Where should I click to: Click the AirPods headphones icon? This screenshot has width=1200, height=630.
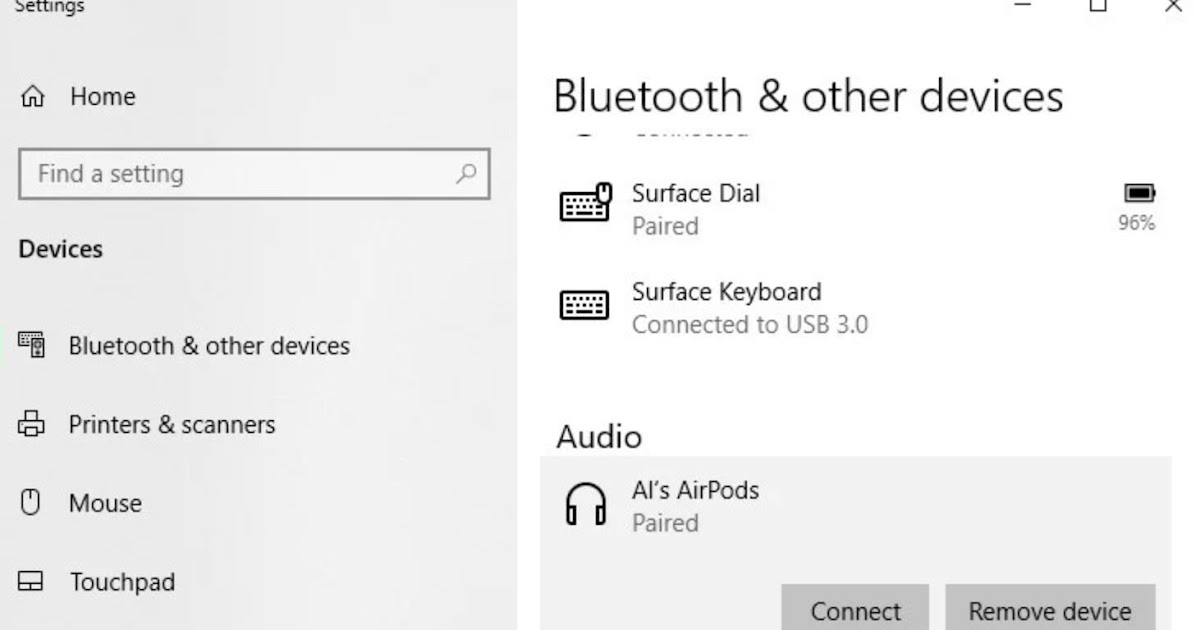pos(585,505)
